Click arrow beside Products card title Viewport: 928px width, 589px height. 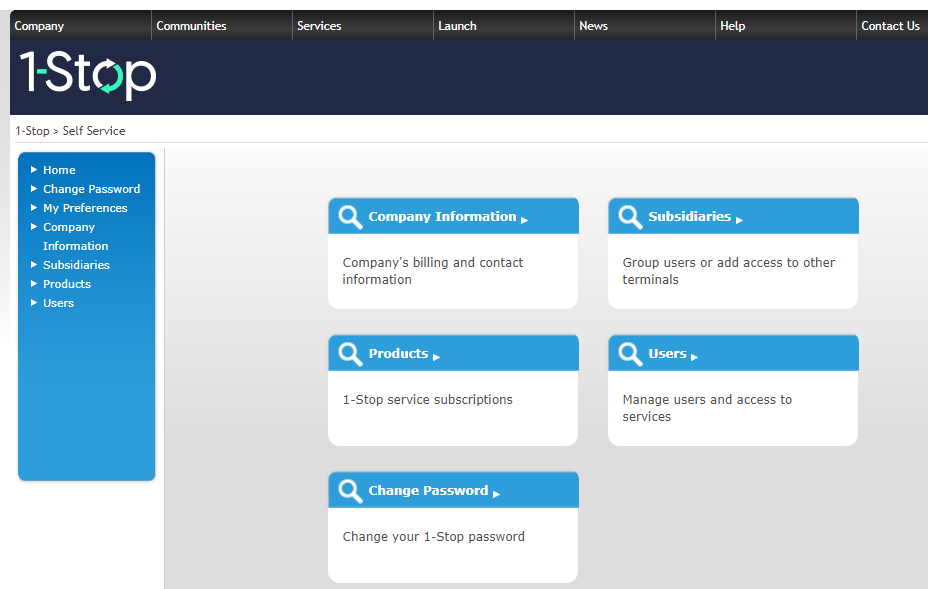coord(436,358)
